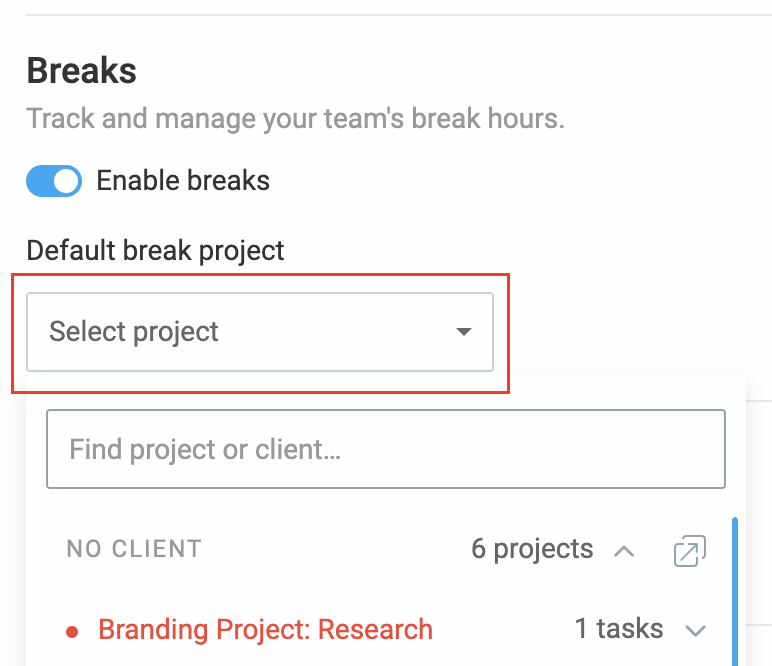Toggle the Enable breaks switch
This screenshot has height=666, width=772.
coord(54,181)
